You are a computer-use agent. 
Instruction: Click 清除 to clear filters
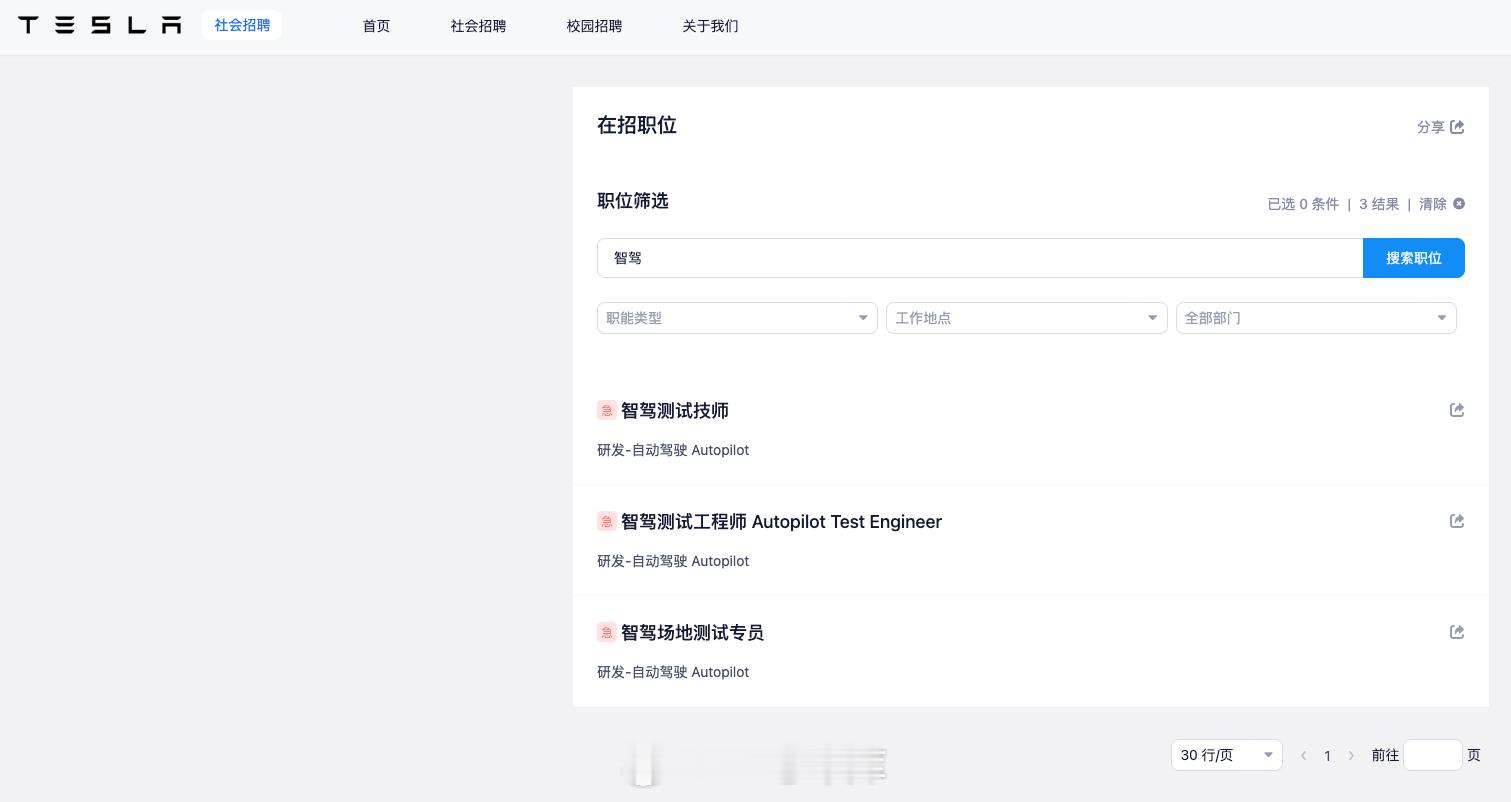pyautogui.click(x=1433, y=204)
